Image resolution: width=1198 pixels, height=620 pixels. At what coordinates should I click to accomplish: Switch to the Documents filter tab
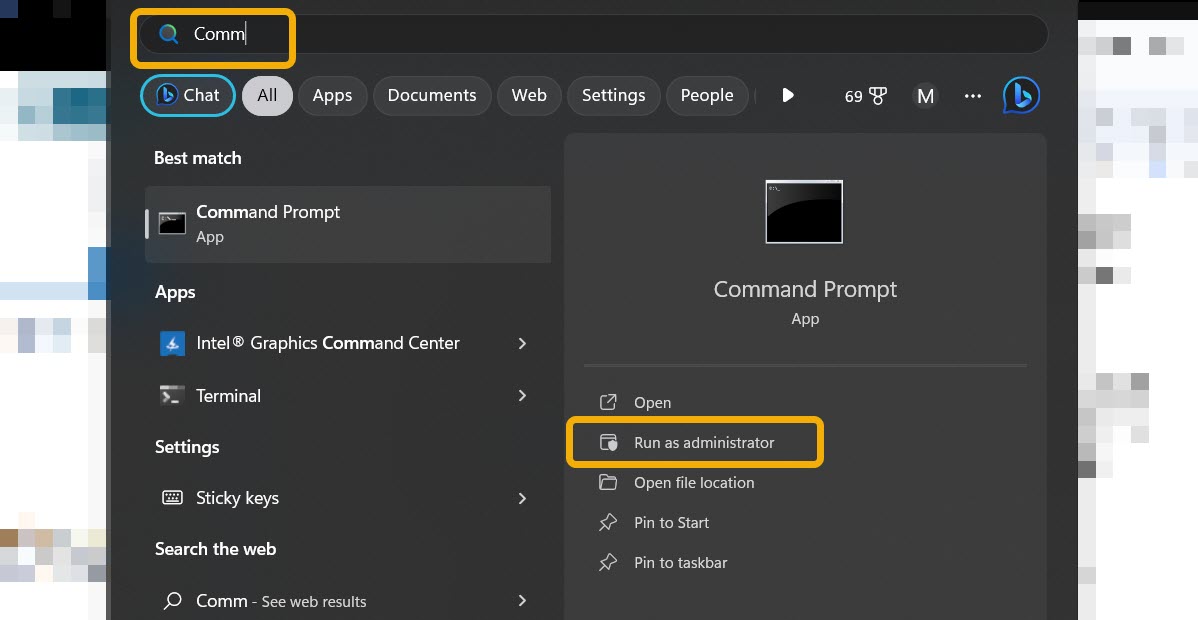(432, 95)
